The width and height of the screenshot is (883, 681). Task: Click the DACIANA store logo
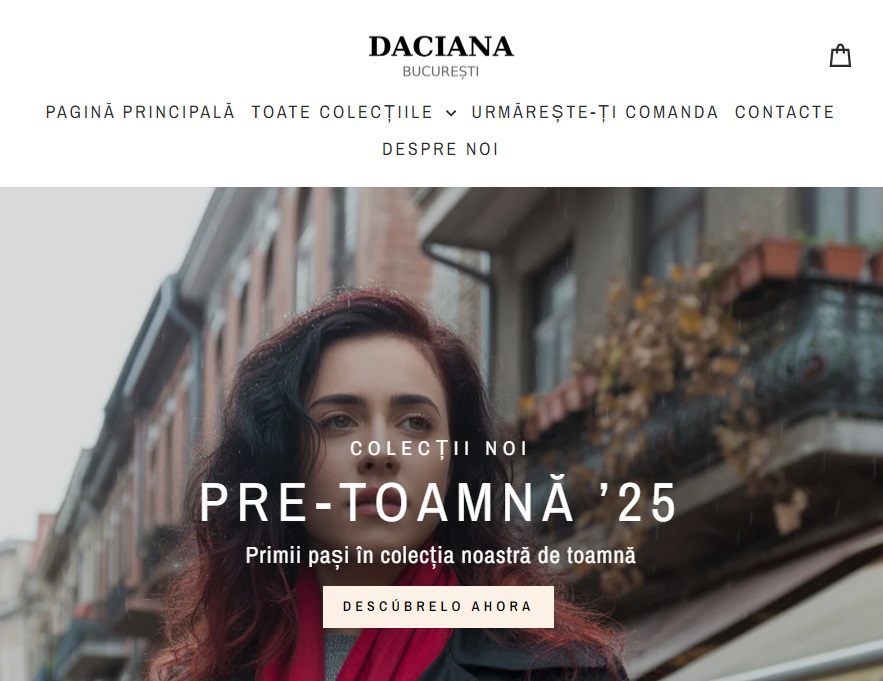point(441,47)
